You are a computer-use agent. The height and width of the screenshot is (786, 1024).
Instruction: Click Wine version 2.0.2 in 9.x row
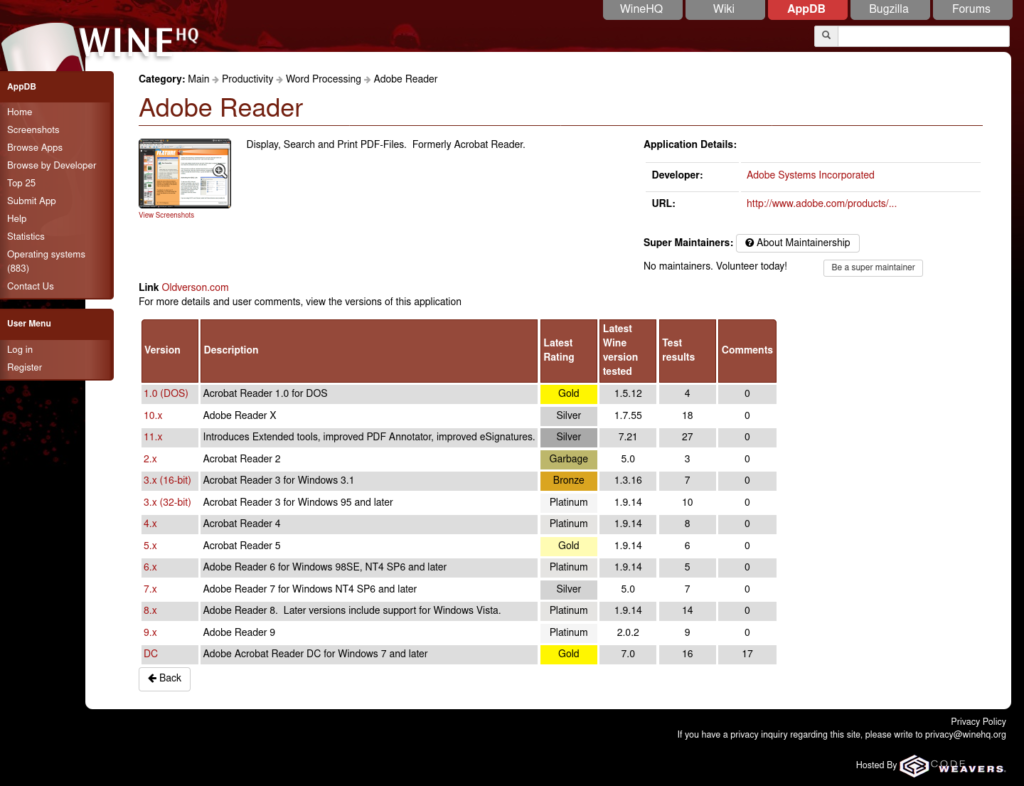628,633
